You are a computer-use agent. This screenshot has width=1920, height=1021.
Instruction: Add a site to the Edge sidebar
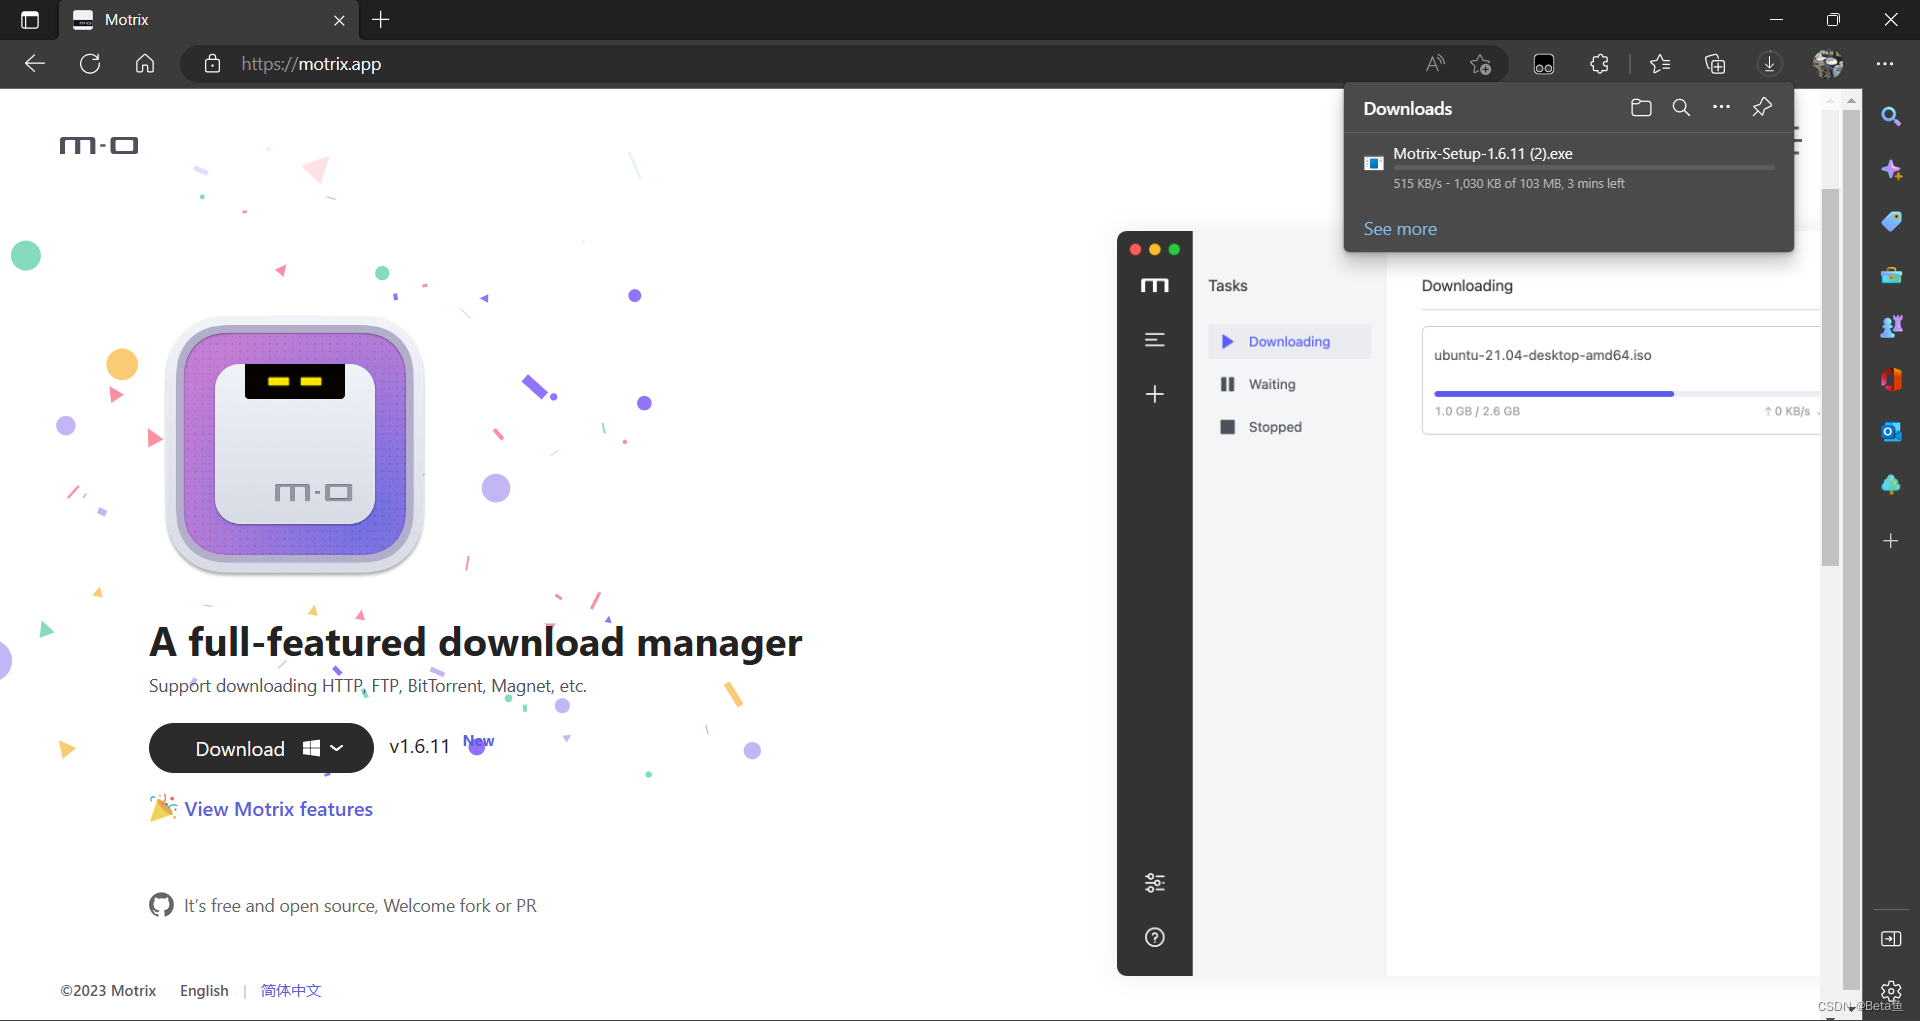click(x=1891, y=541)
